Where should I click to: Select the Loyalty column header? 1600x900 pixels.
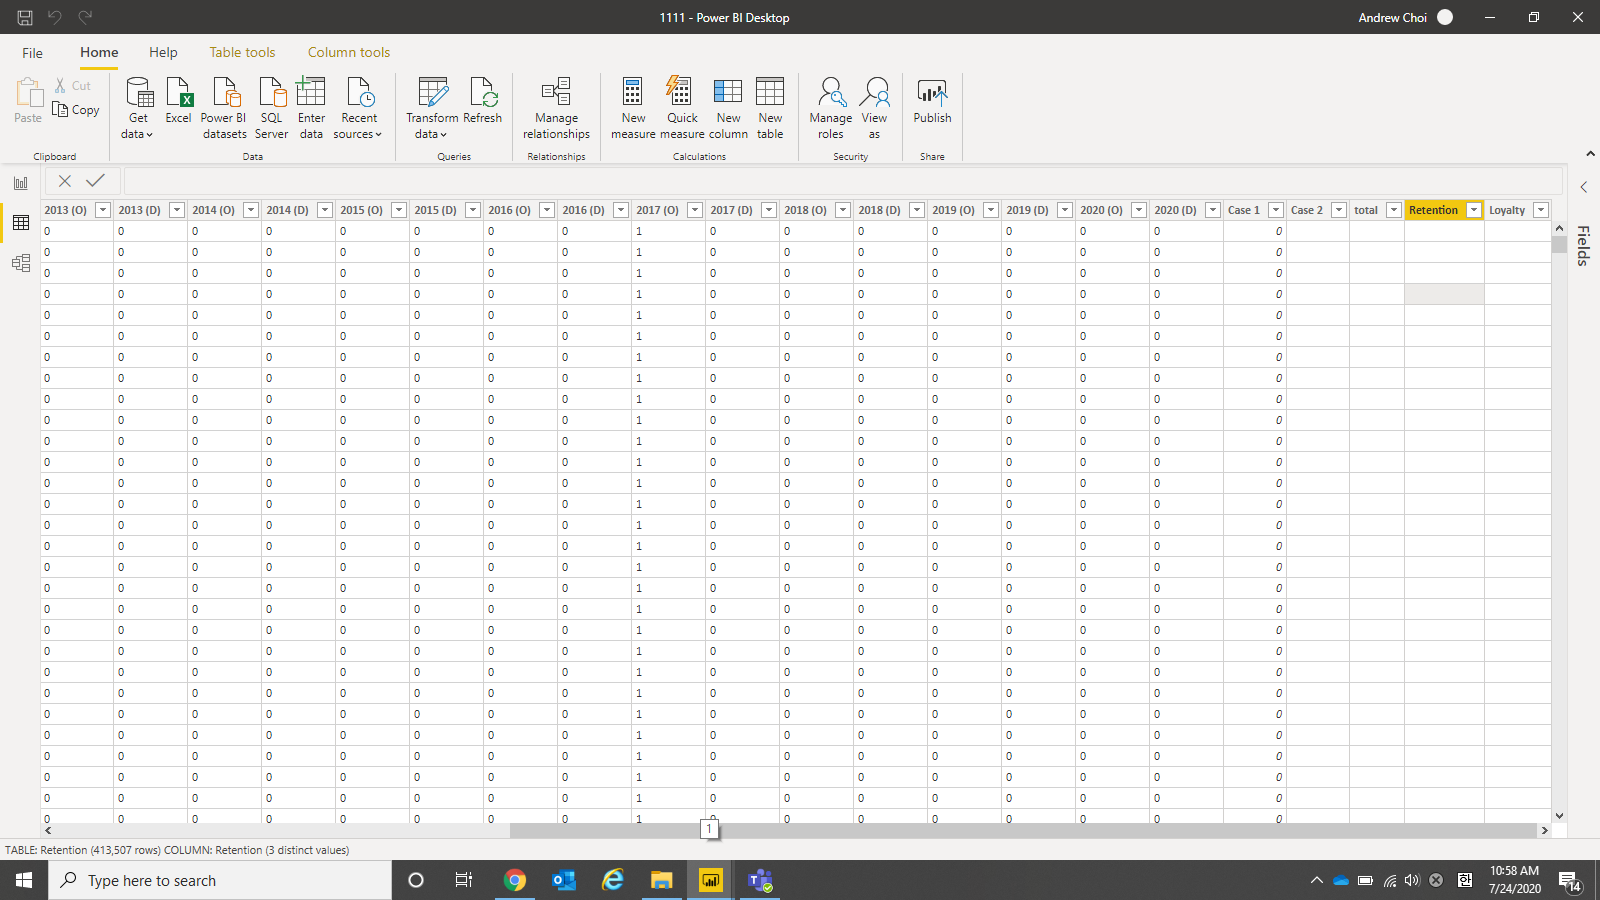(x=1507, y=210)
